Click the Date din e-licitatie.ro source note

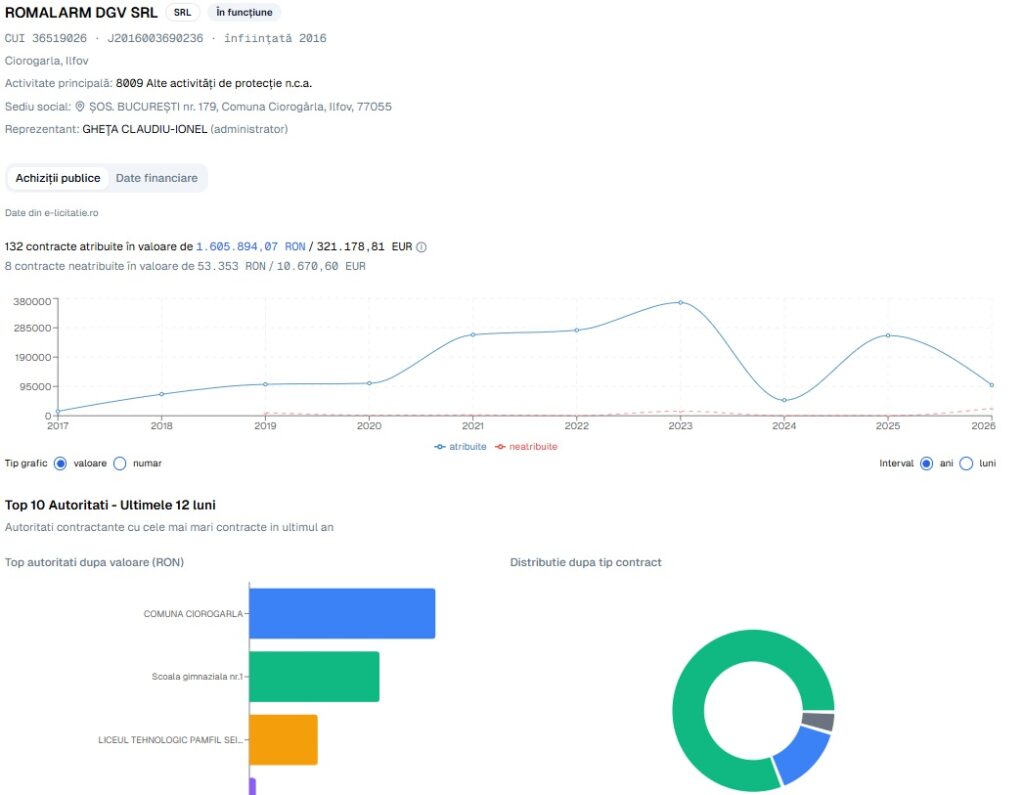click(x=52, y=212)
